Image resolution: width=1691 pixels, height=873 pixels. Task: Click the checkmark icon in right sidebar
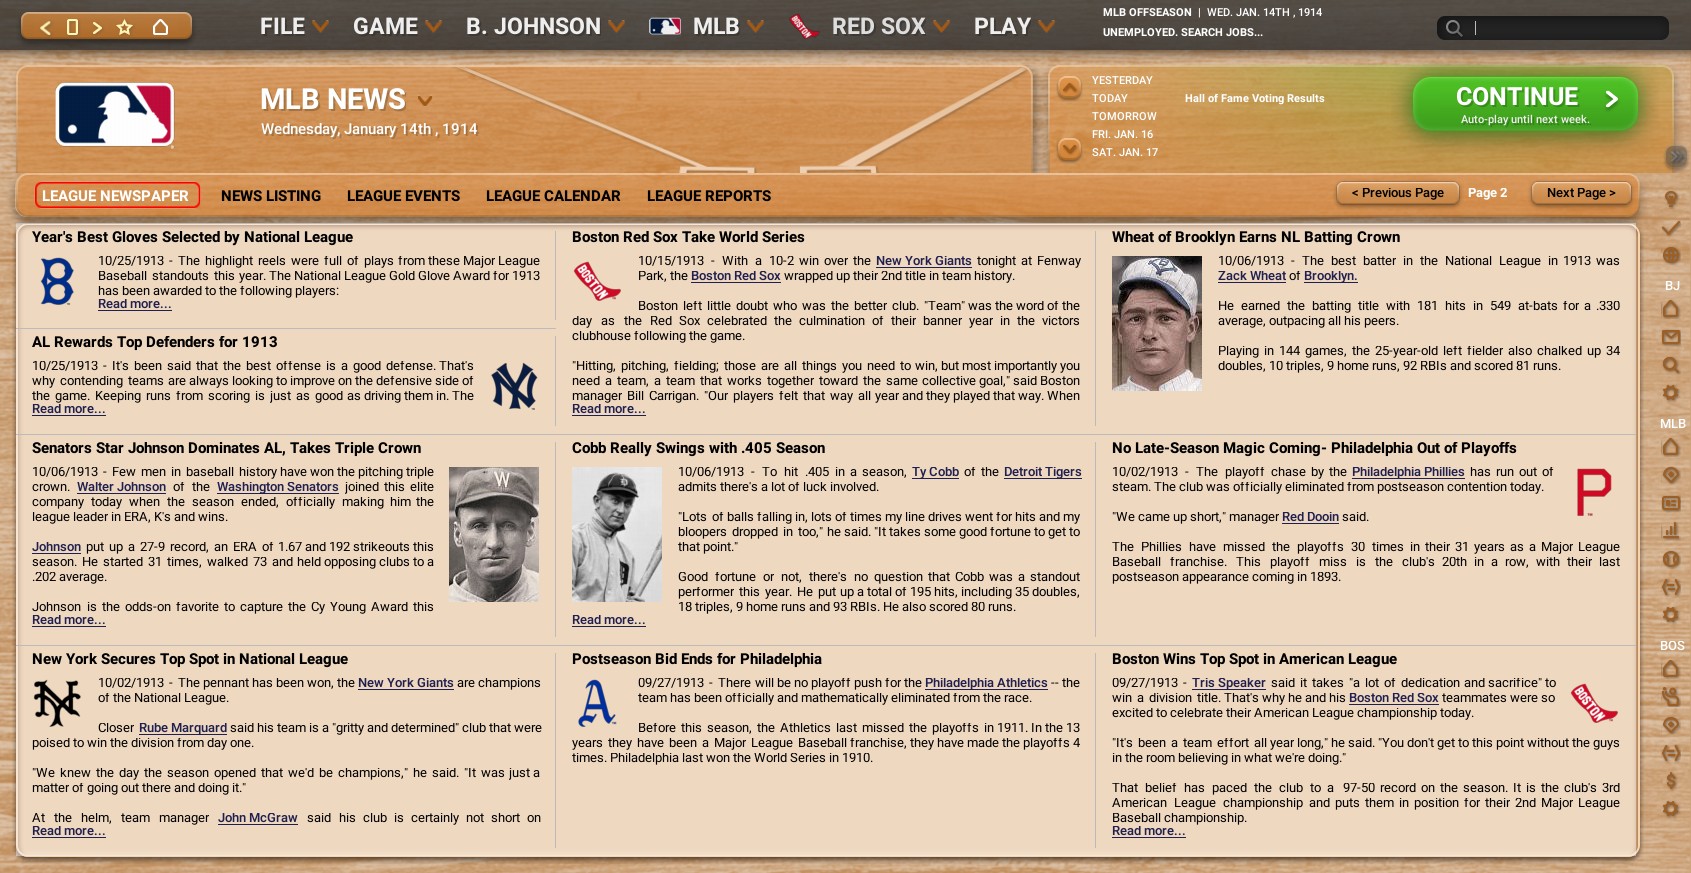coord(1671,228)
